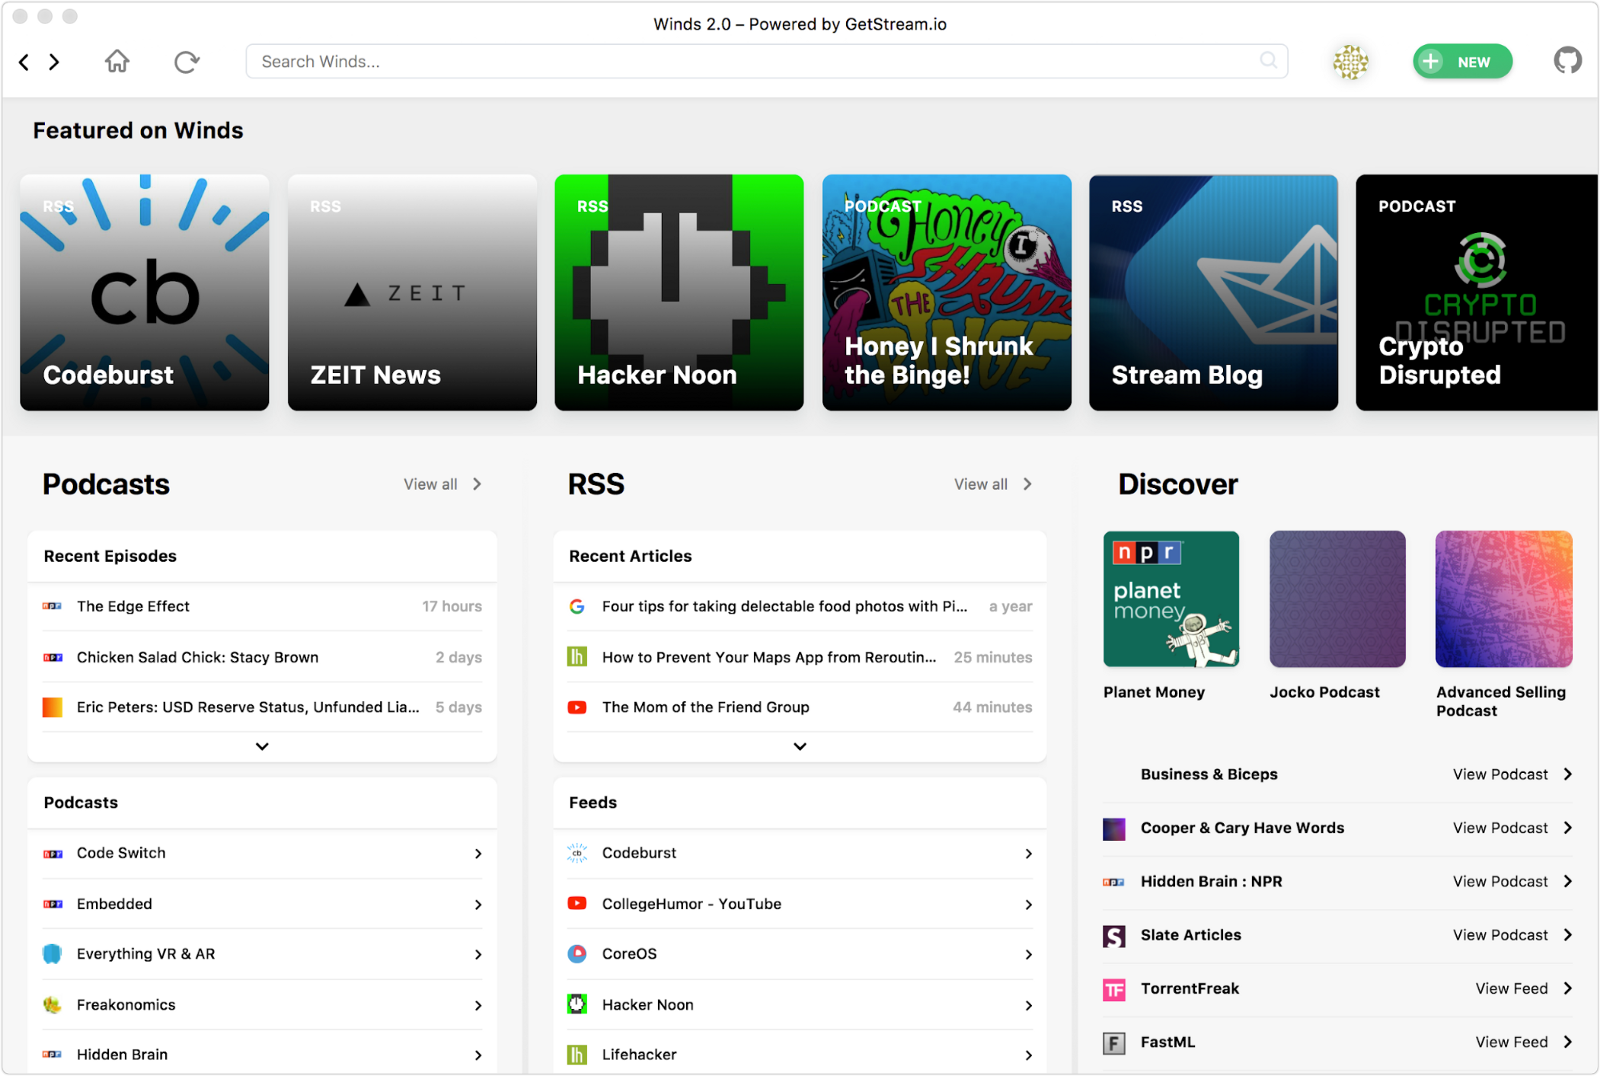
Task: Click the Home icon in toolbar
Action: point(117,62)
